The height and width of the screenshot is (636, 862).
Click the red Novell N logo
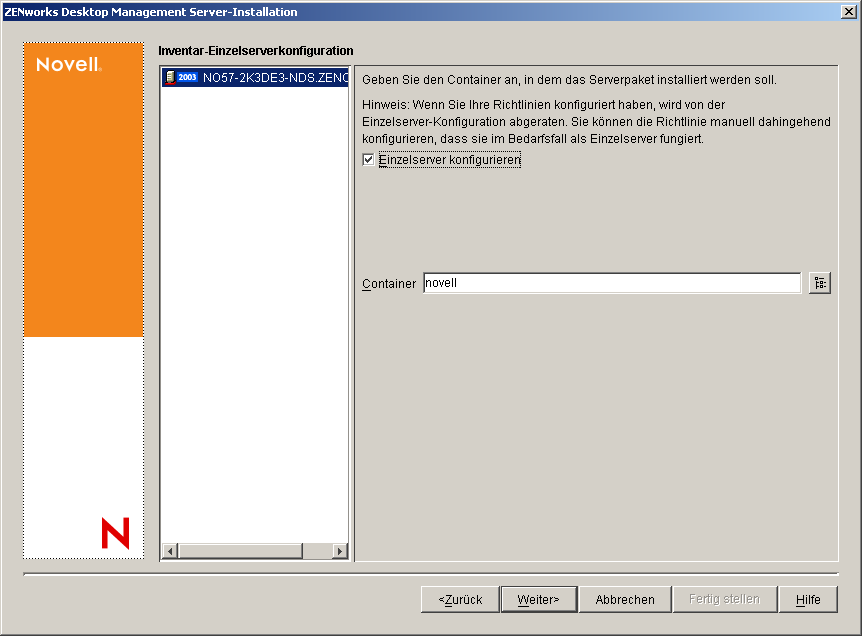click(x=115, y=533)
